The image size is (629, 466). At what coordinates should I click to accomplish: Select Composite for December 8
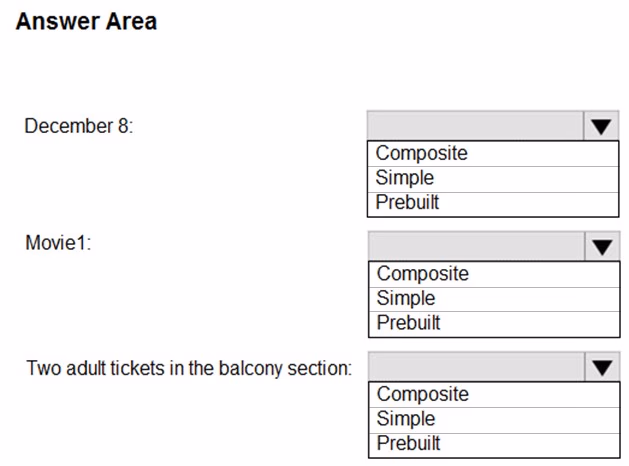(493, 154)
